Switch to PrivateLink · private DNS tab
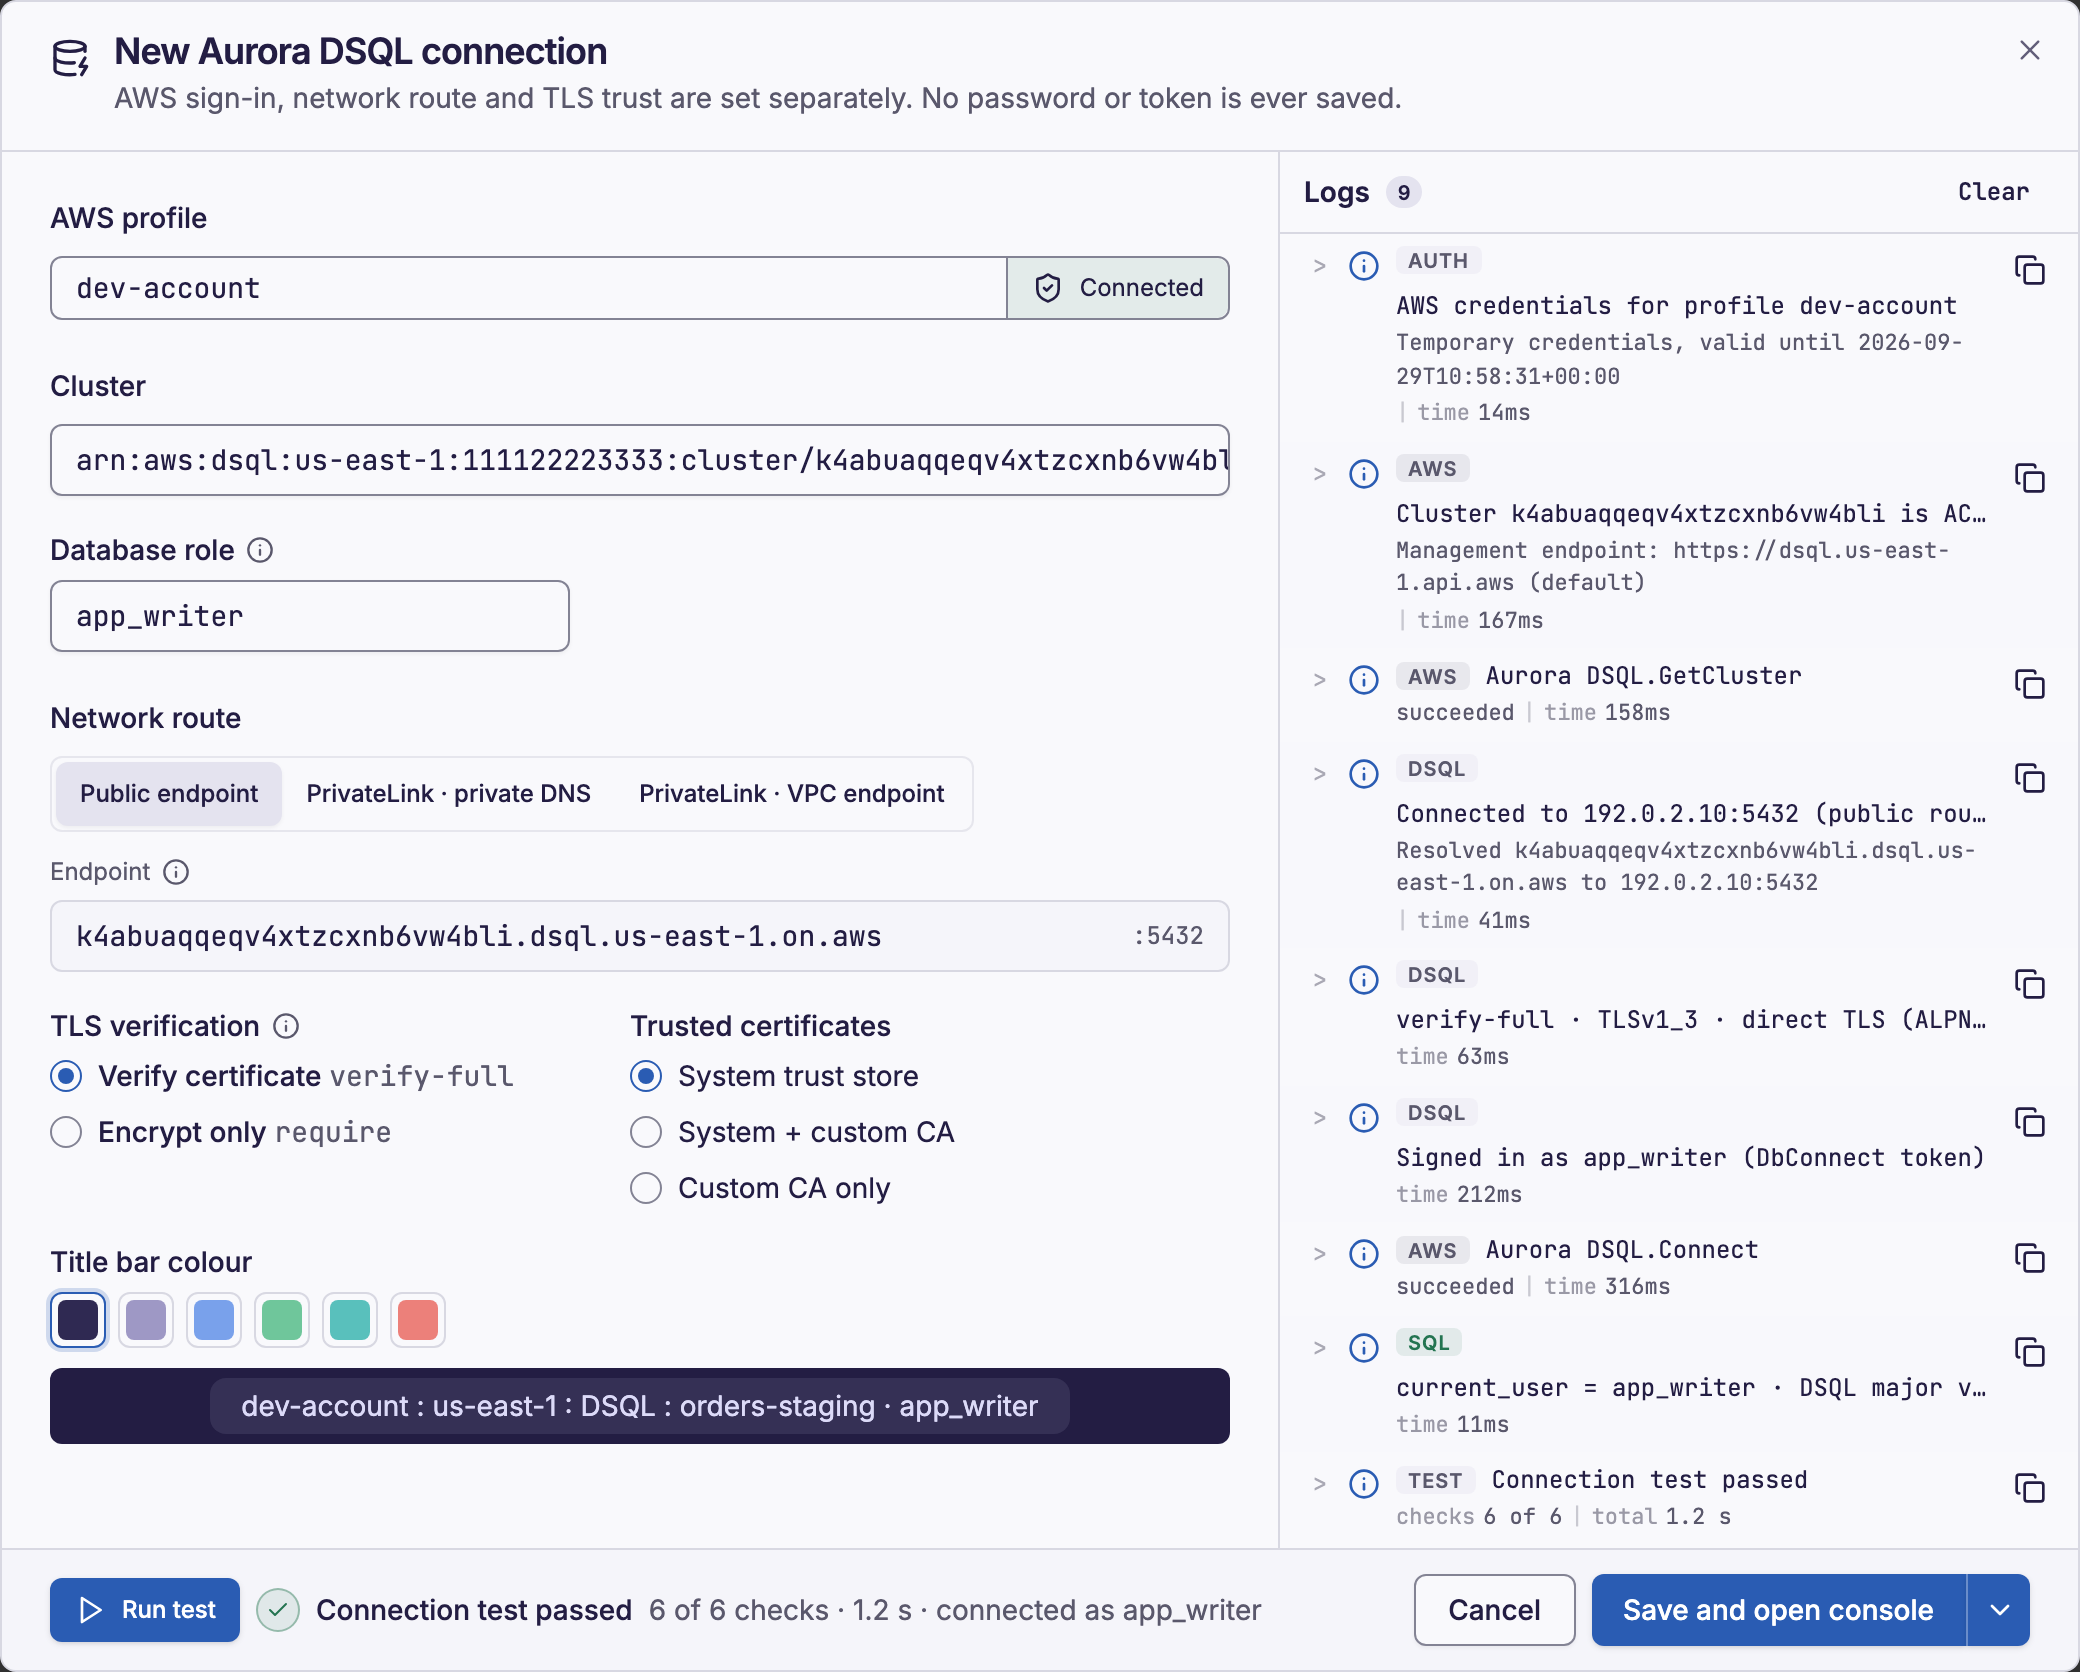This screenshot has height=1672, width=2080. (x=448, y=794)
